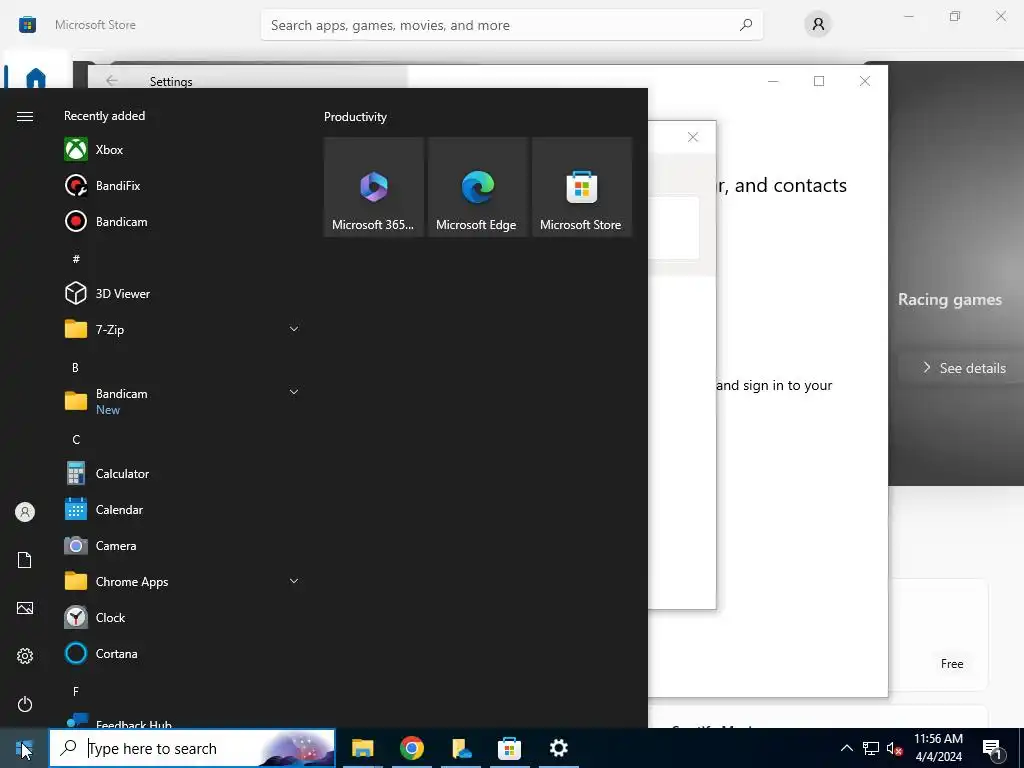Image resolution: width=1024 pixels, height=768 pixels.
Task: Close the dialog inside Settings window
Action: tap(693, 136)
